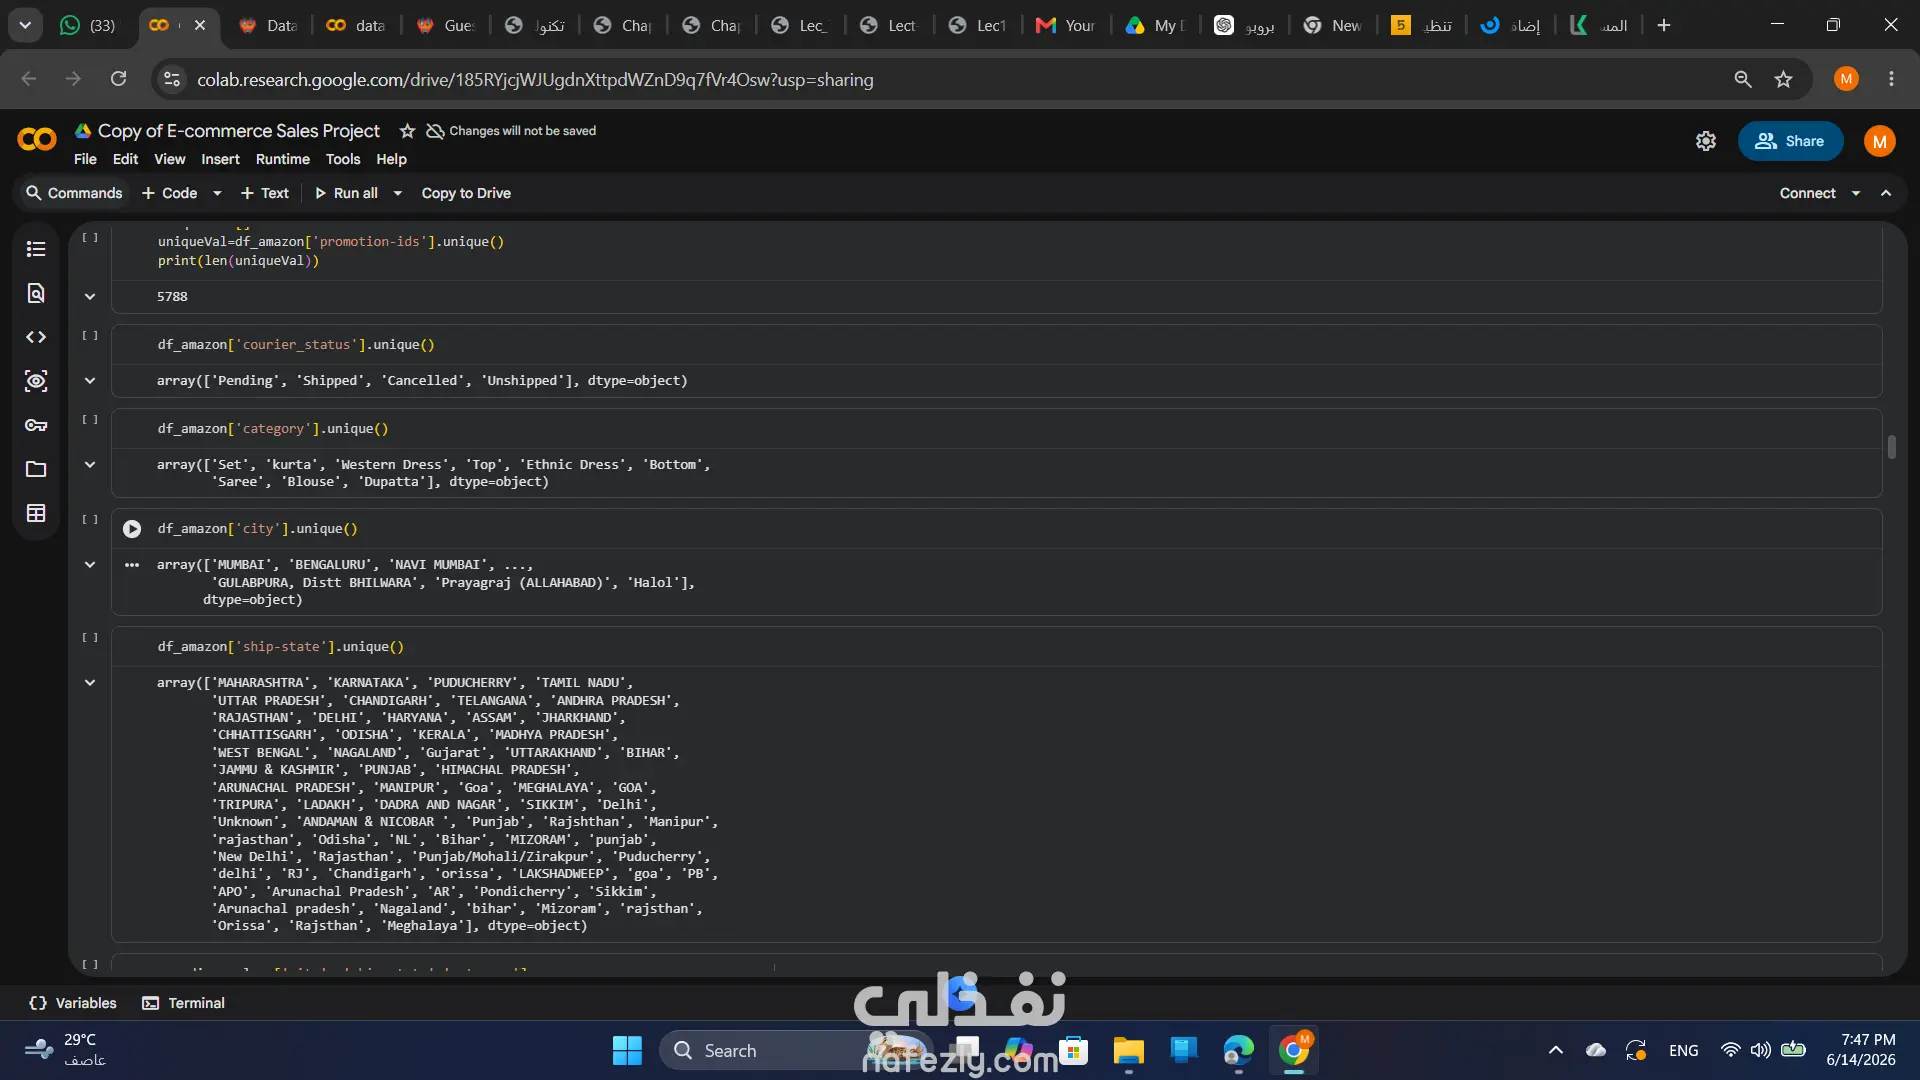
Task: Open Colab settings gear
Action: pyautogui.click(x=1706, y=141)
